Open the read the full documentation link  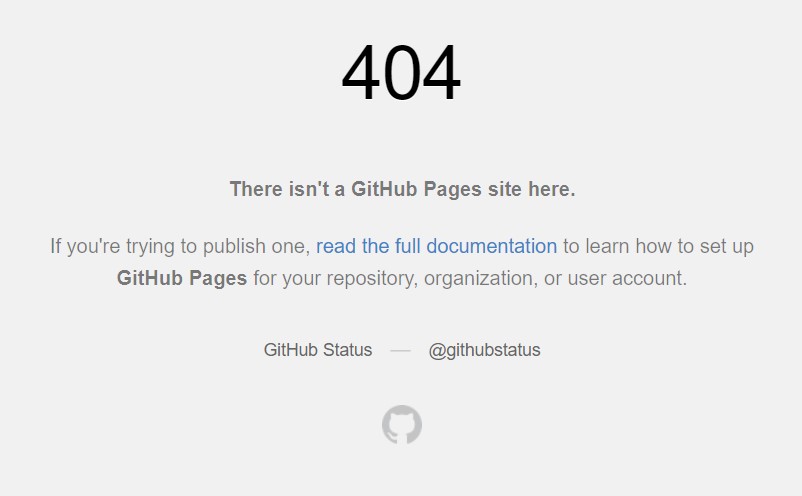pyautogui.click(x=436, y=246)
